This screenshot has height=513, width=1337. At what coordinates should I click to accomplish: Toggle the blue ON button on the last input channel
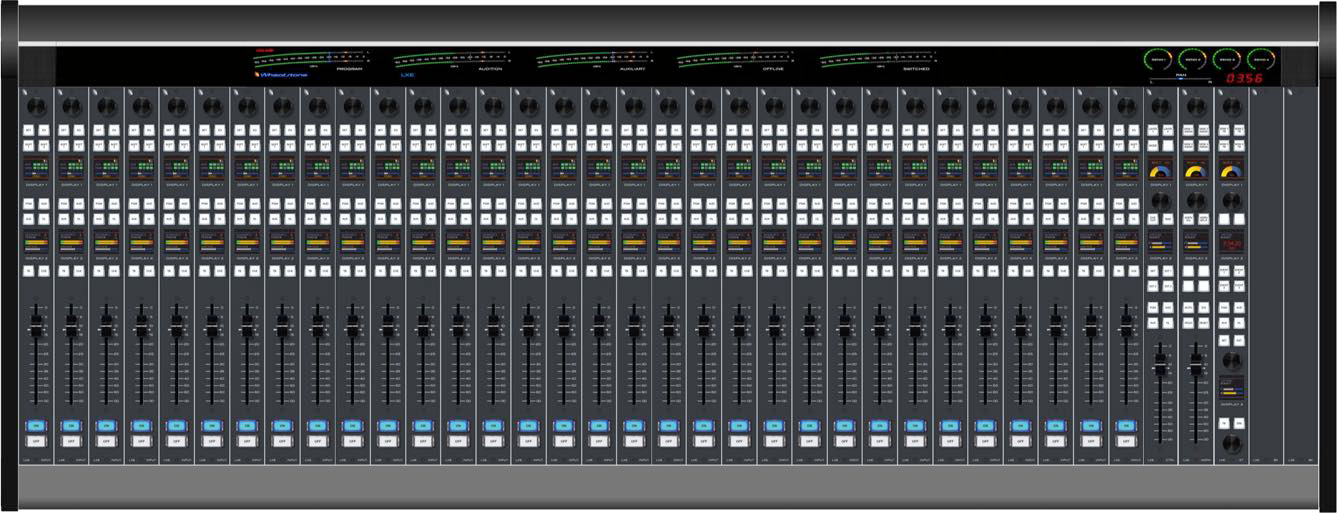click(1125, 425)
